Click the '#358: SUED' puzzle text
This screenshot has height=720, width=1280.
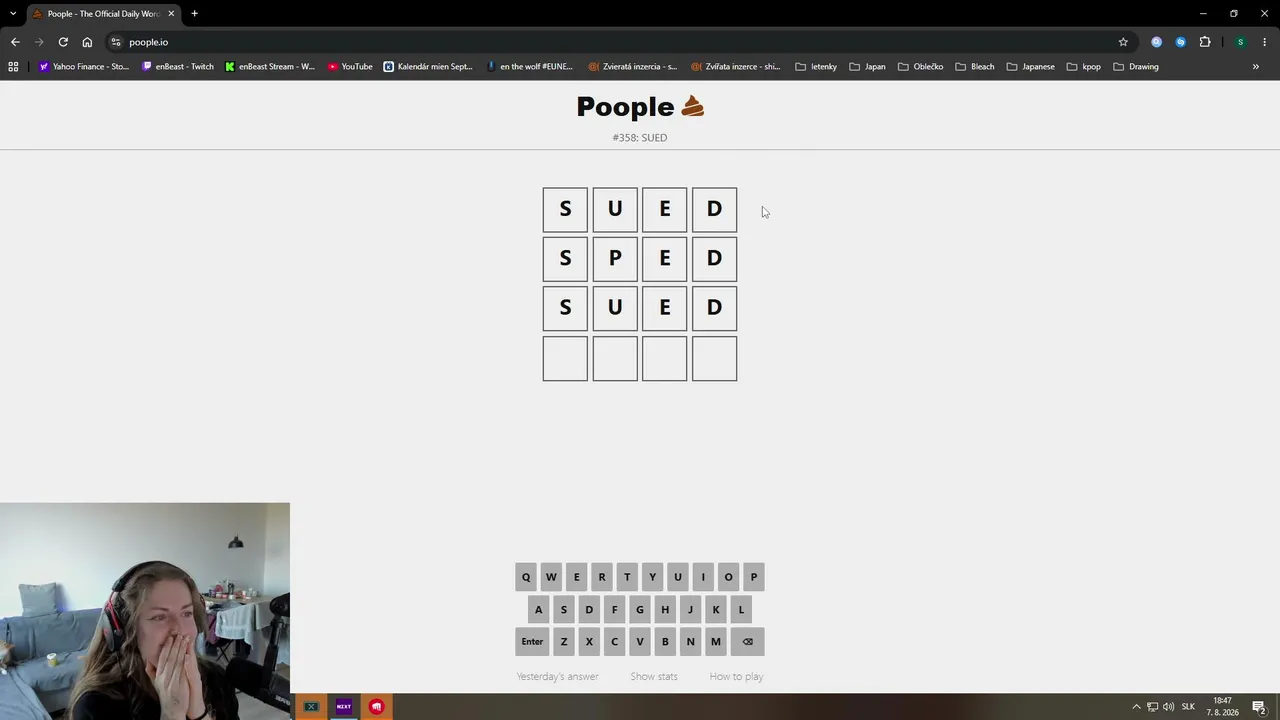pyautogui.click(x=640, y=138)
